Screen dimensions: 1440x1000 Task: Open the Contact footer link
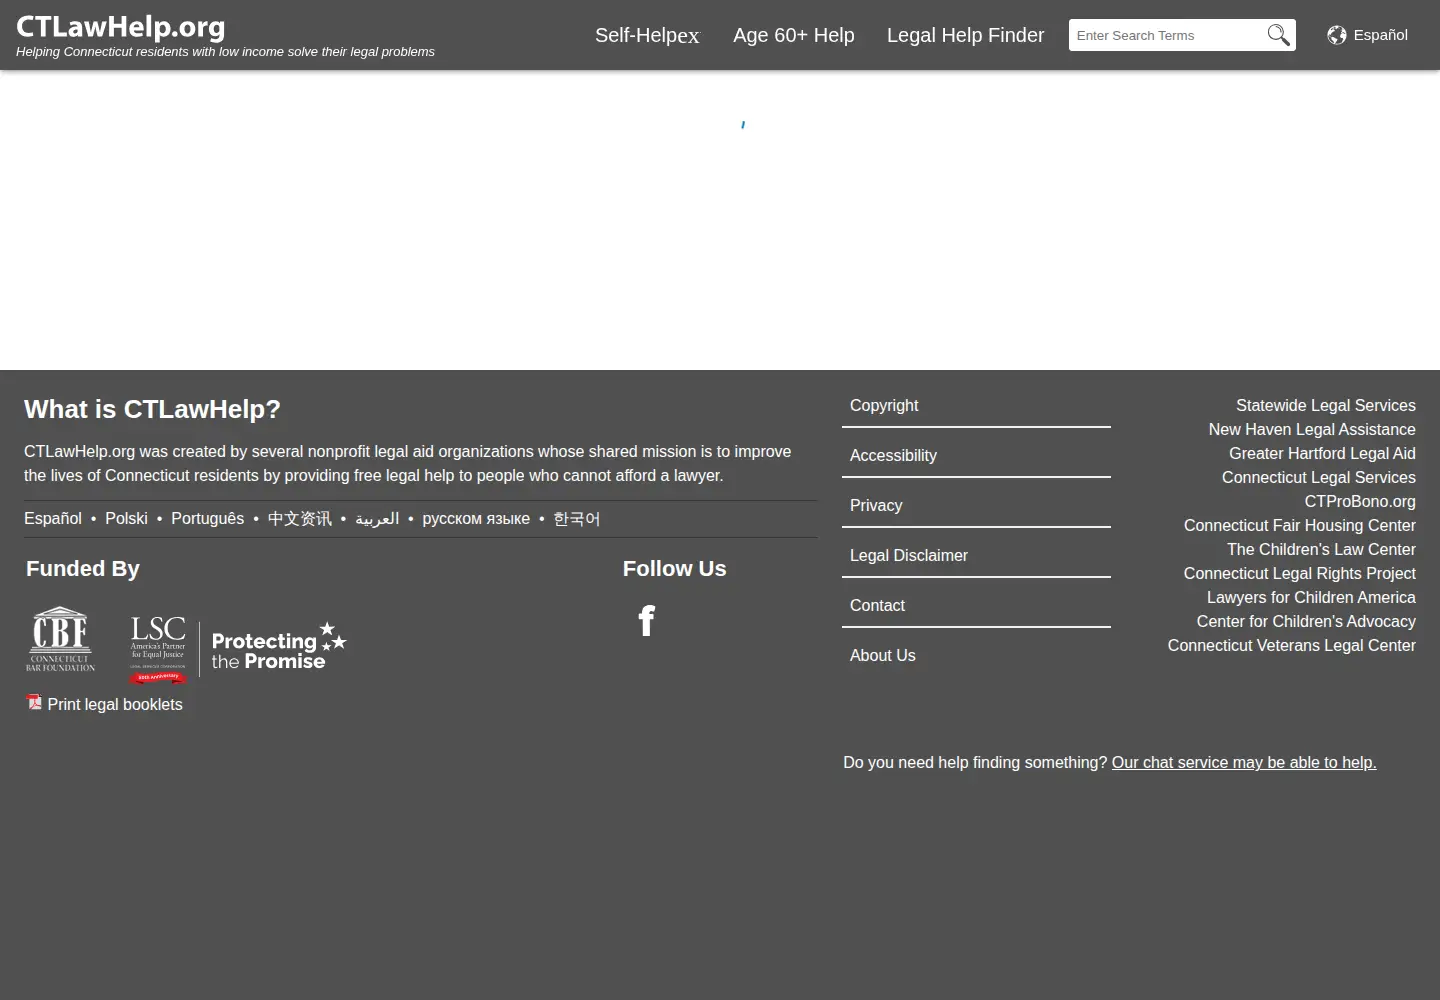[x=877, y=605]
